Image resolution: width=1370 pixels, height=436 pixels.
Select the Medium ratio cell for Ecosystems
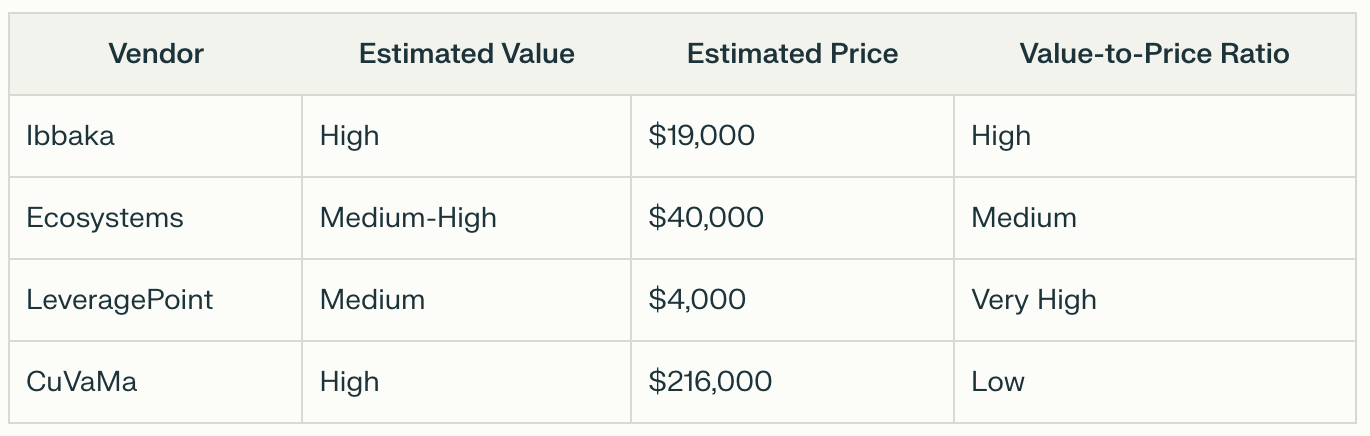1157,218
